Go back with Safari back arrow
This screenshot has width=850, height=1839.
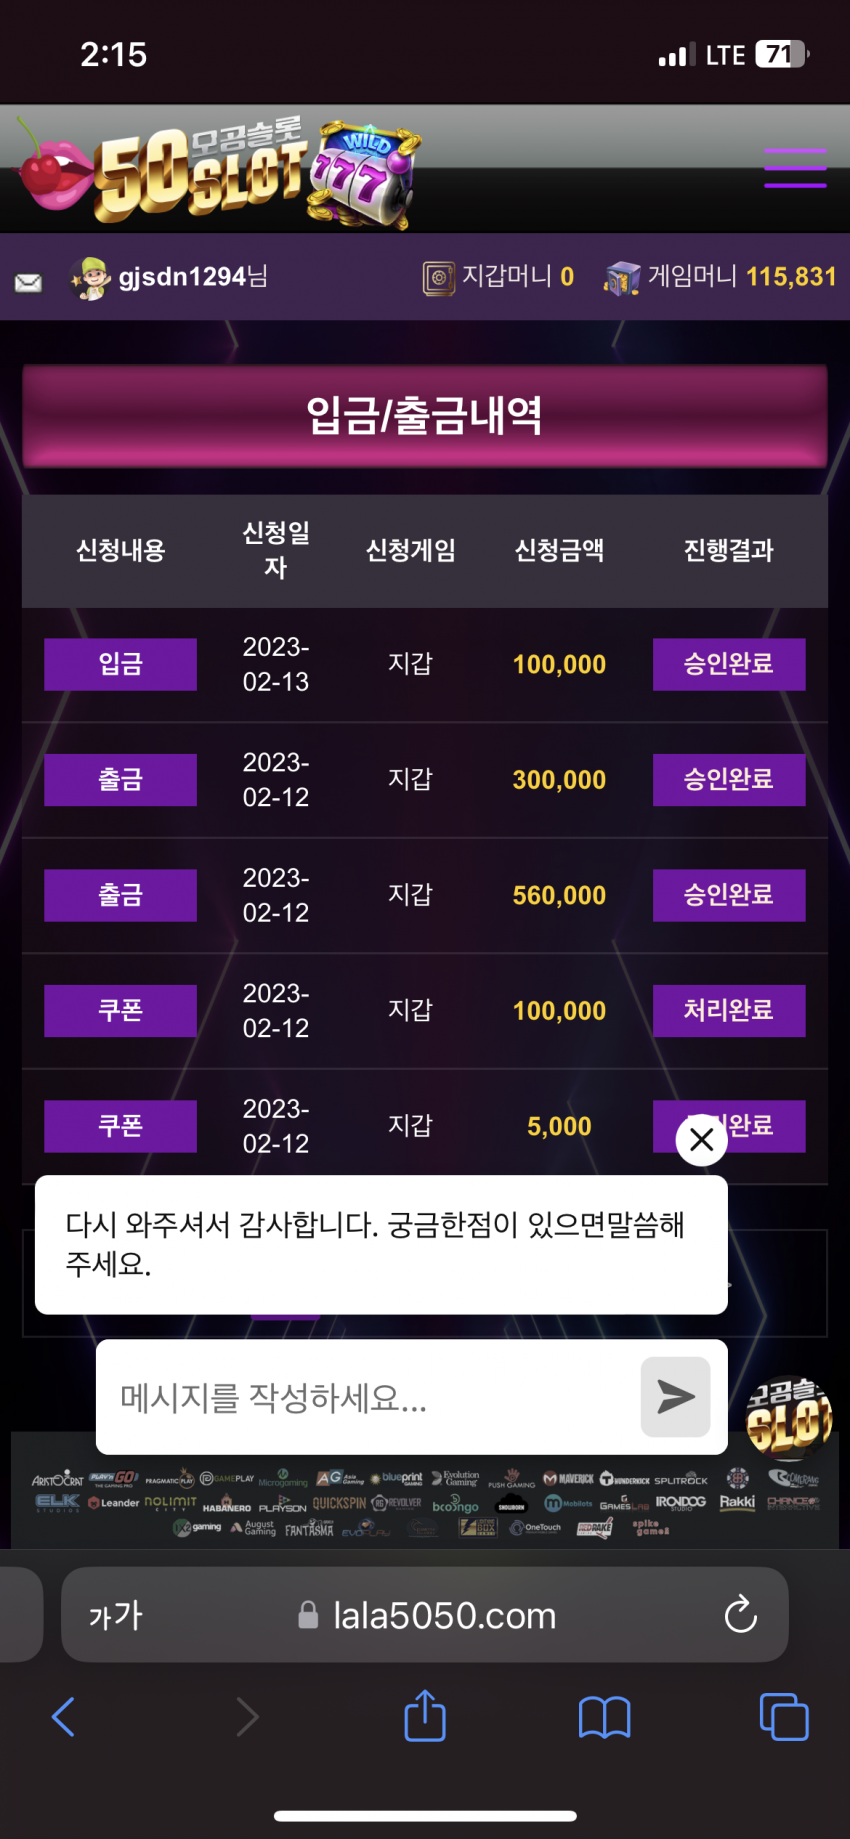[x=63, y=1717]
